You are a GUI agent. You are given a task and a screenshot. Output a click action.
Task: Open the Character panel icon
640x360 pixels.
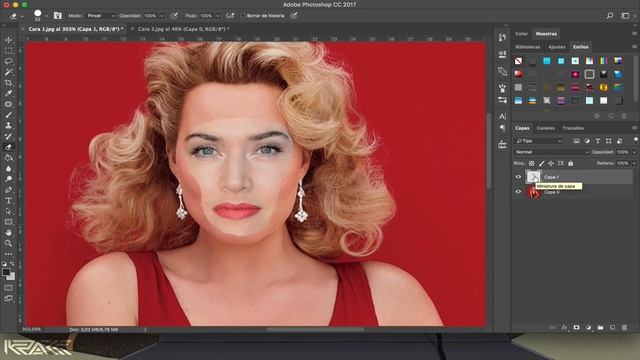502,116
